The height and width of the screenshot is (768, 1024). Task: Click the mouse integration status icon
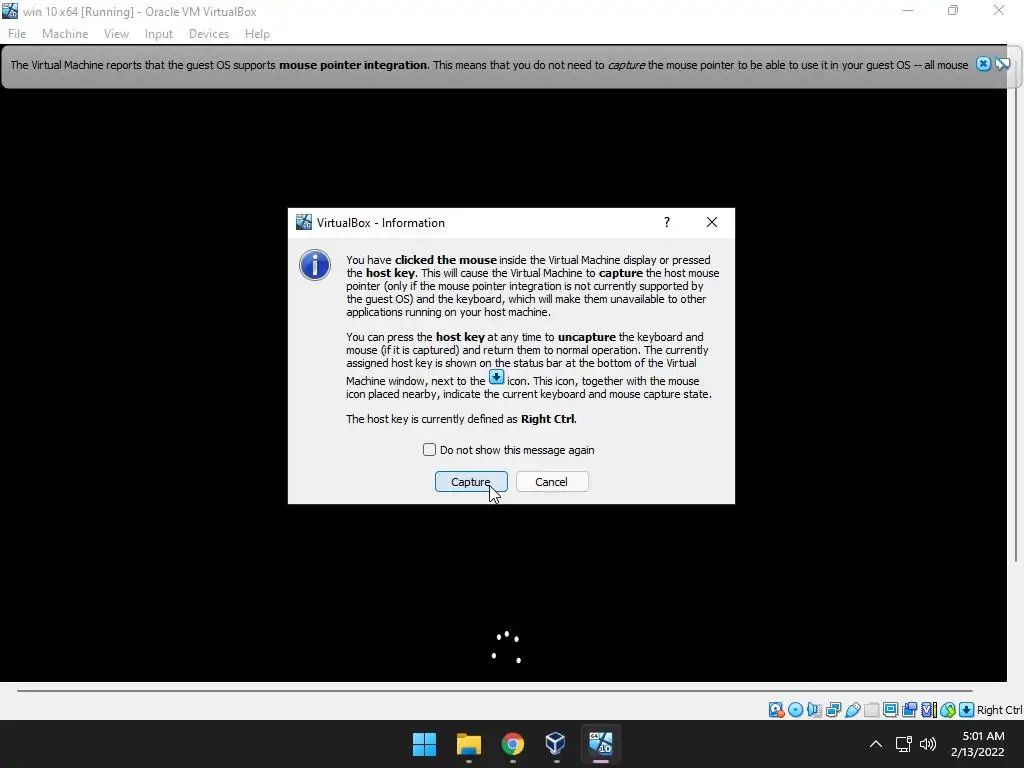[948, 710]
